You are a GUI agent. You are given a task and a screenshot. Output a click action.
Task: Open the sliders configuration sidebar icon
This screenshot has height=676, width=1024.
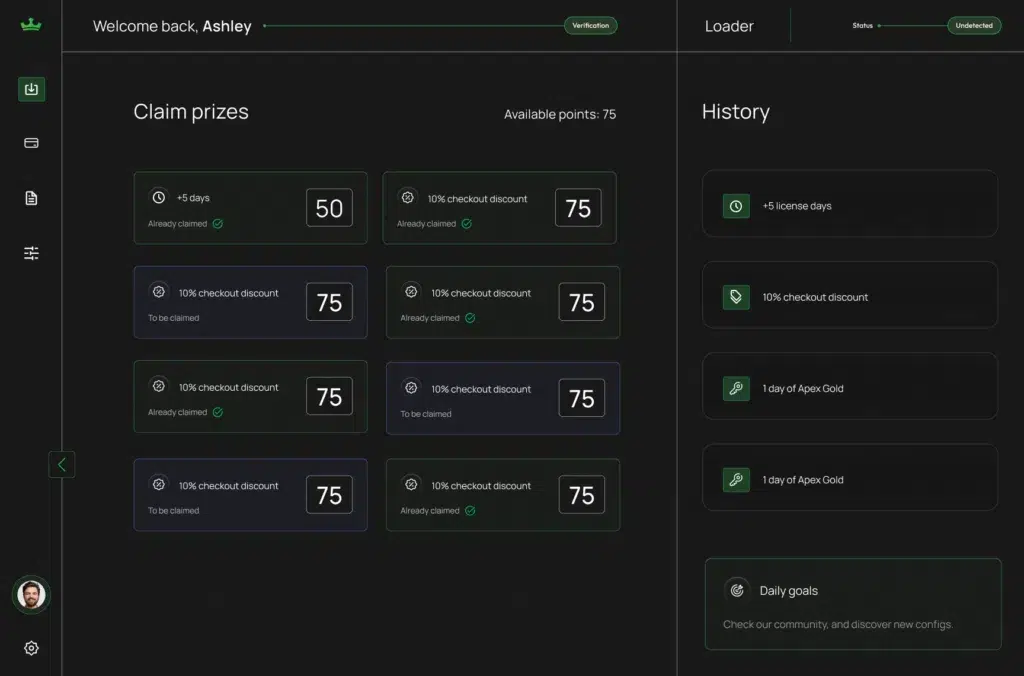click(31, 253)
